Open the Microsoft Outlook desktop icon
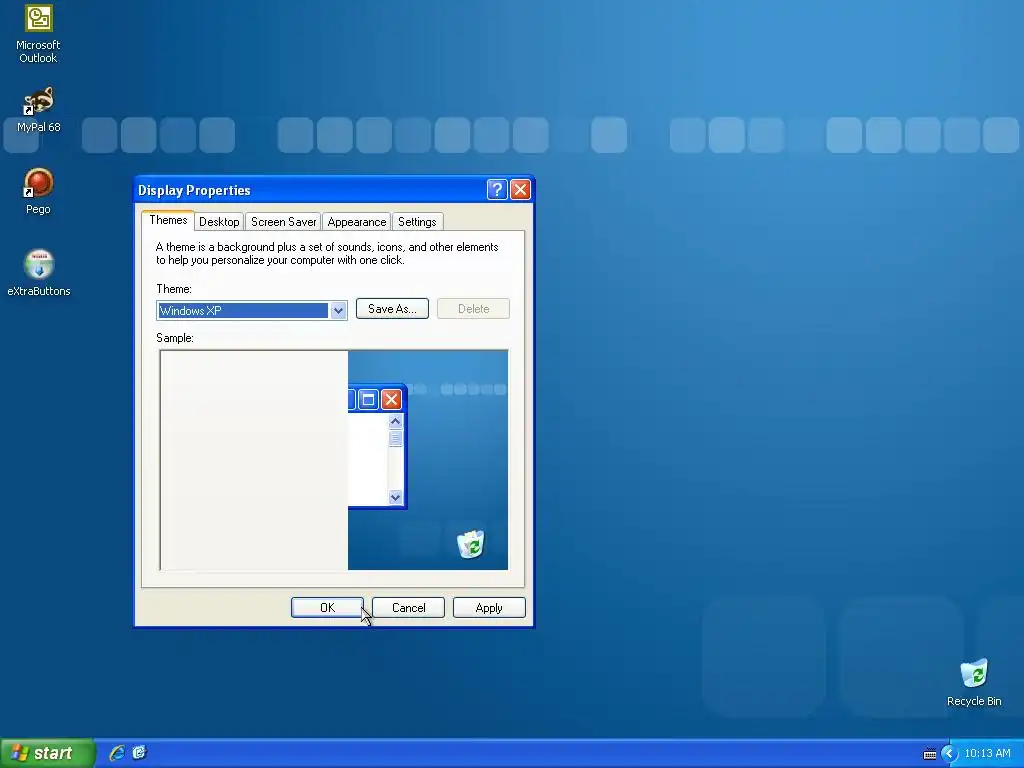This screenshot has height=768, width=1024. tap(38, 34)
